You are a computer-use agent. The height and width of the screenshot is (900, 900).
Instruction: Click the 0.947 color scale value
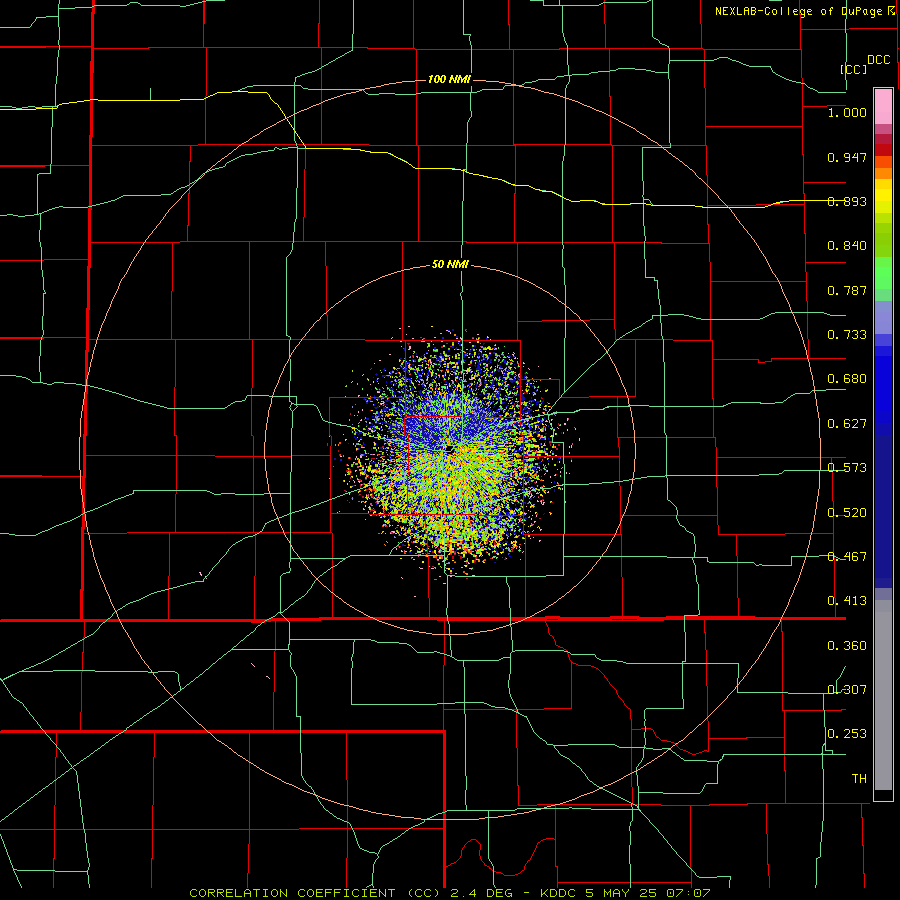tap(847, 157)
